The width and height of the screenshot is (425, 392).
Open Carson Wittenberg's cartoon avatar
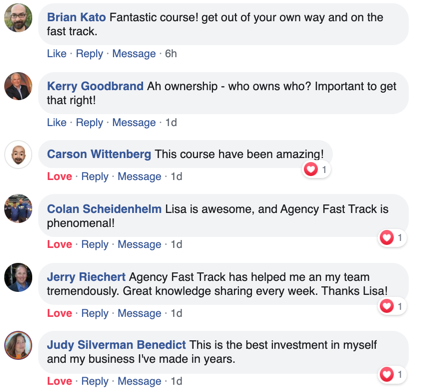point(18,154)
